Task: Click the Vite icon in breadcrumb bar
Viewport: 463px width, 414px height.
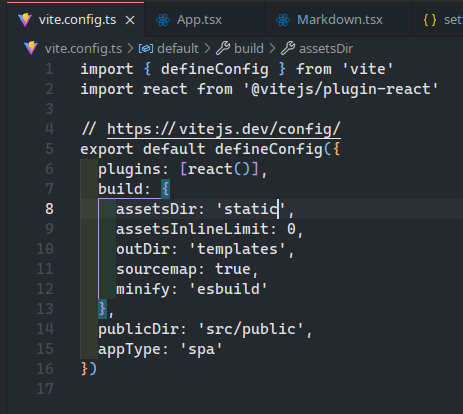Action: [x=31, y=49]
